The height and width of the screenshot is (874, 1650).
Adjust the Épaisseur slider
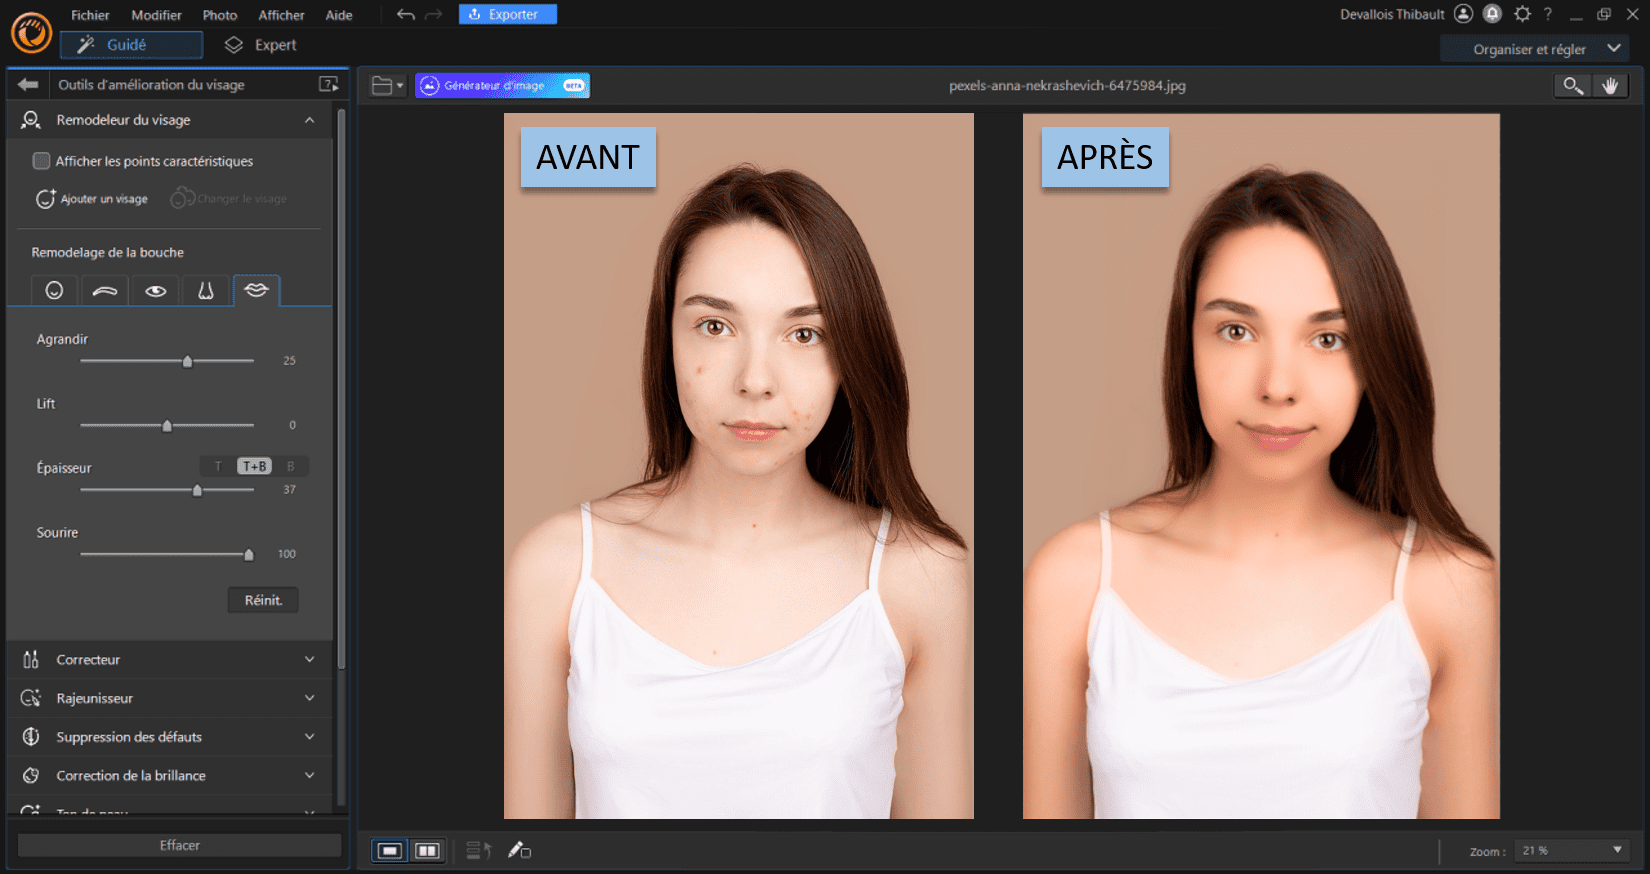(197, 490)
